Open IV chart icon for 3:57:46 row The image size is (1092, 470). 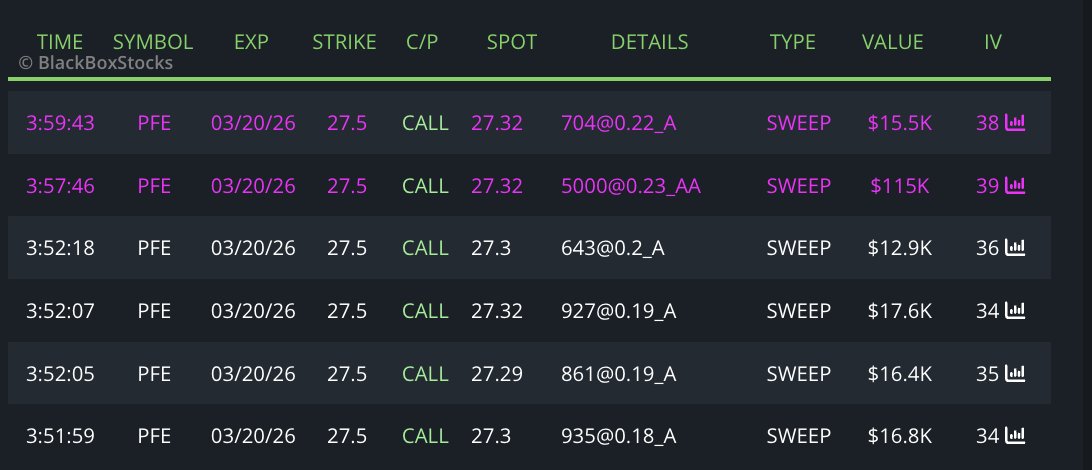(x=1015, y=186)
